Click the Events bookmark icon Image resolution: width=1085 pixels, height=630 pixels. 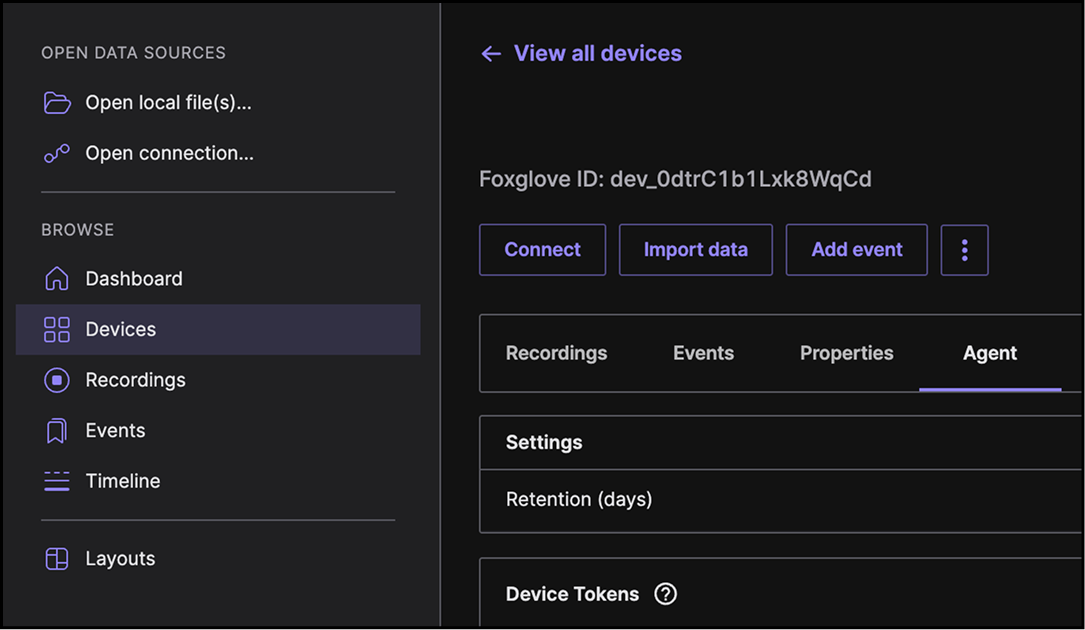(57, 431)
